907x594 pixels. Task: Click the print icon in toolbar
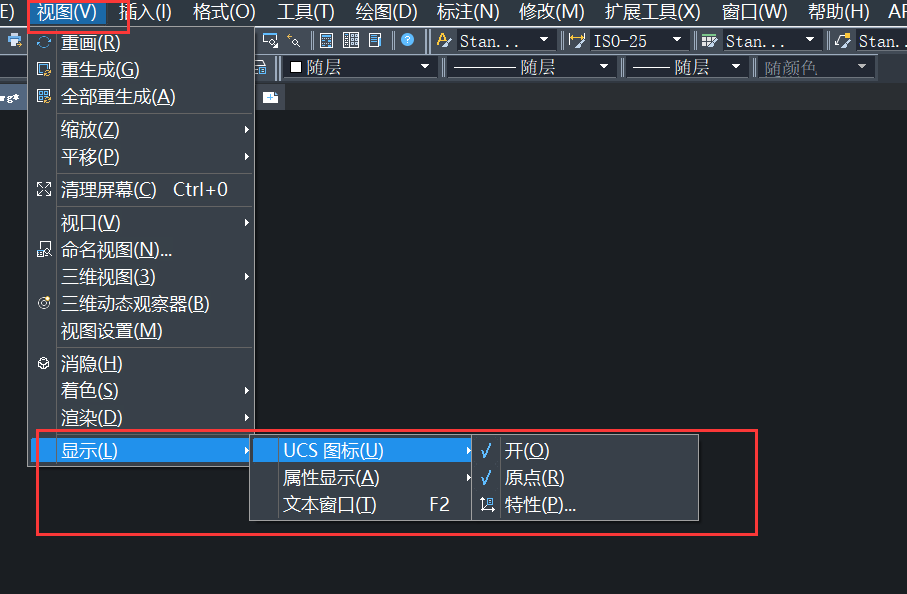click(x=14, y=41)
